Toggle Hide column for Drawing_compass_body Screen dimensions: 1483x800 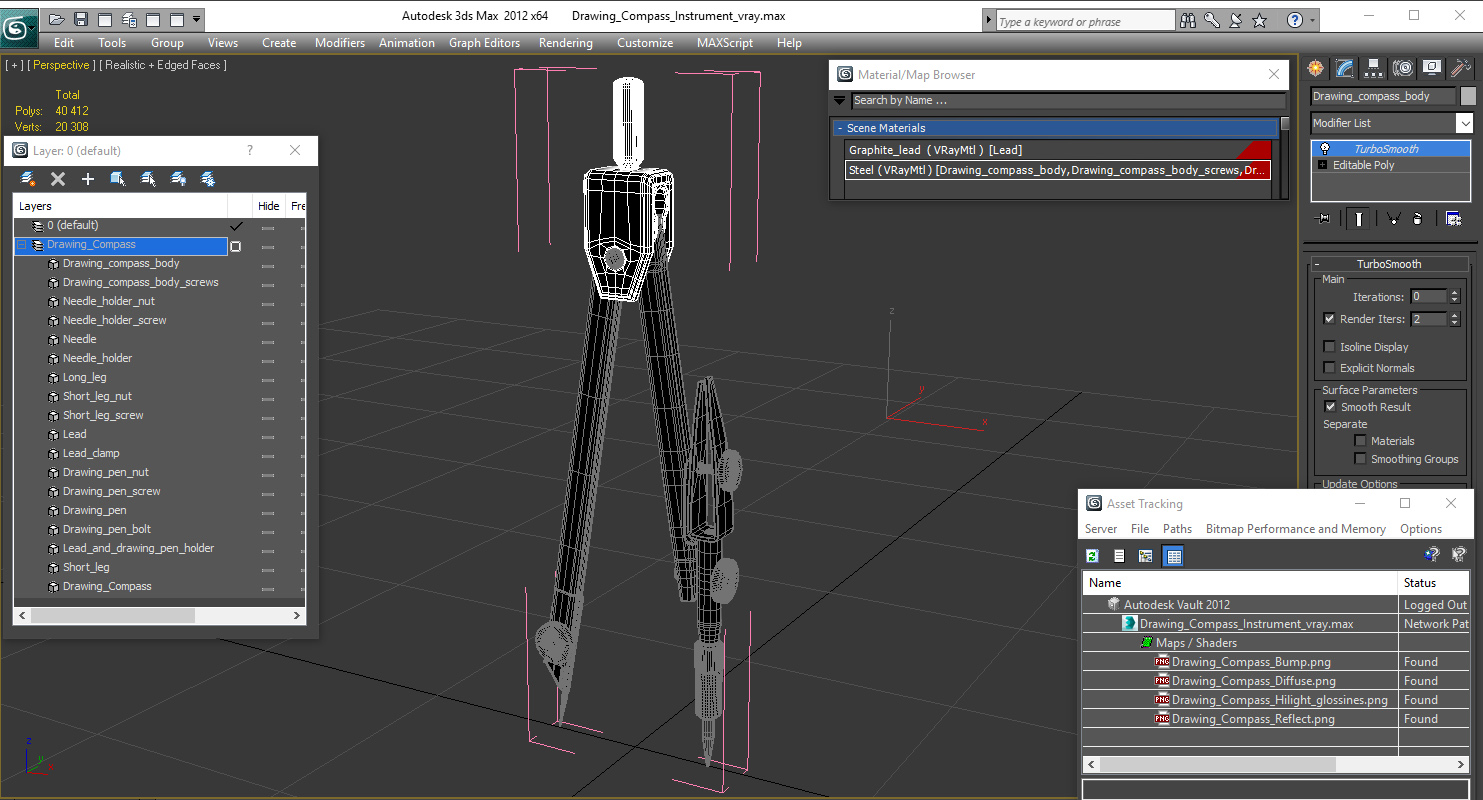tap(268, 264)
